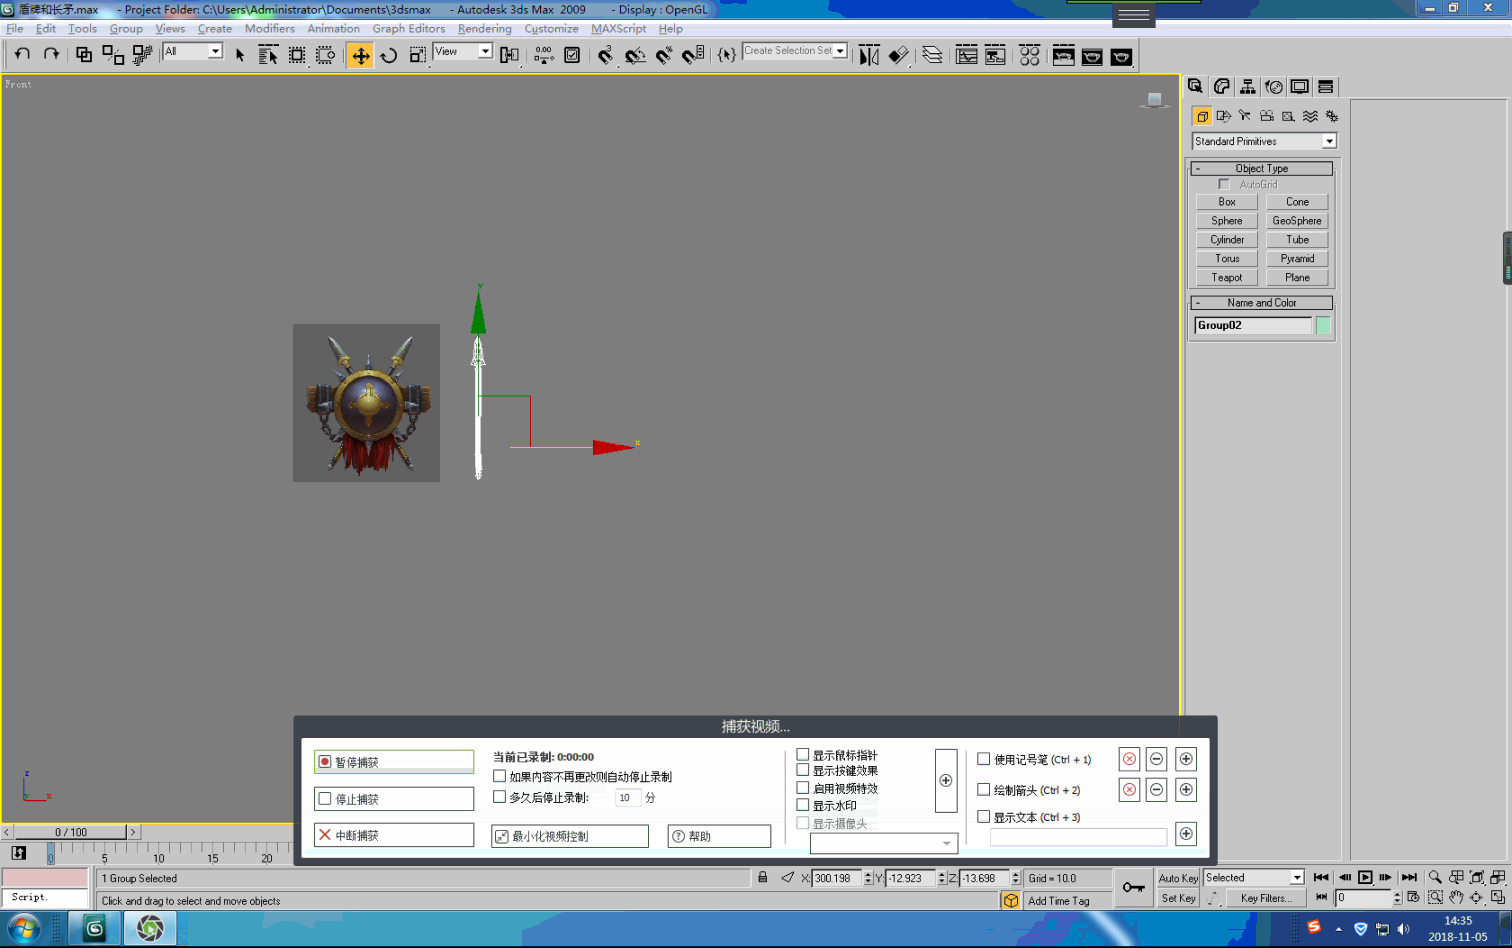Open the Selected key mode dropdown

[1254, 877]
